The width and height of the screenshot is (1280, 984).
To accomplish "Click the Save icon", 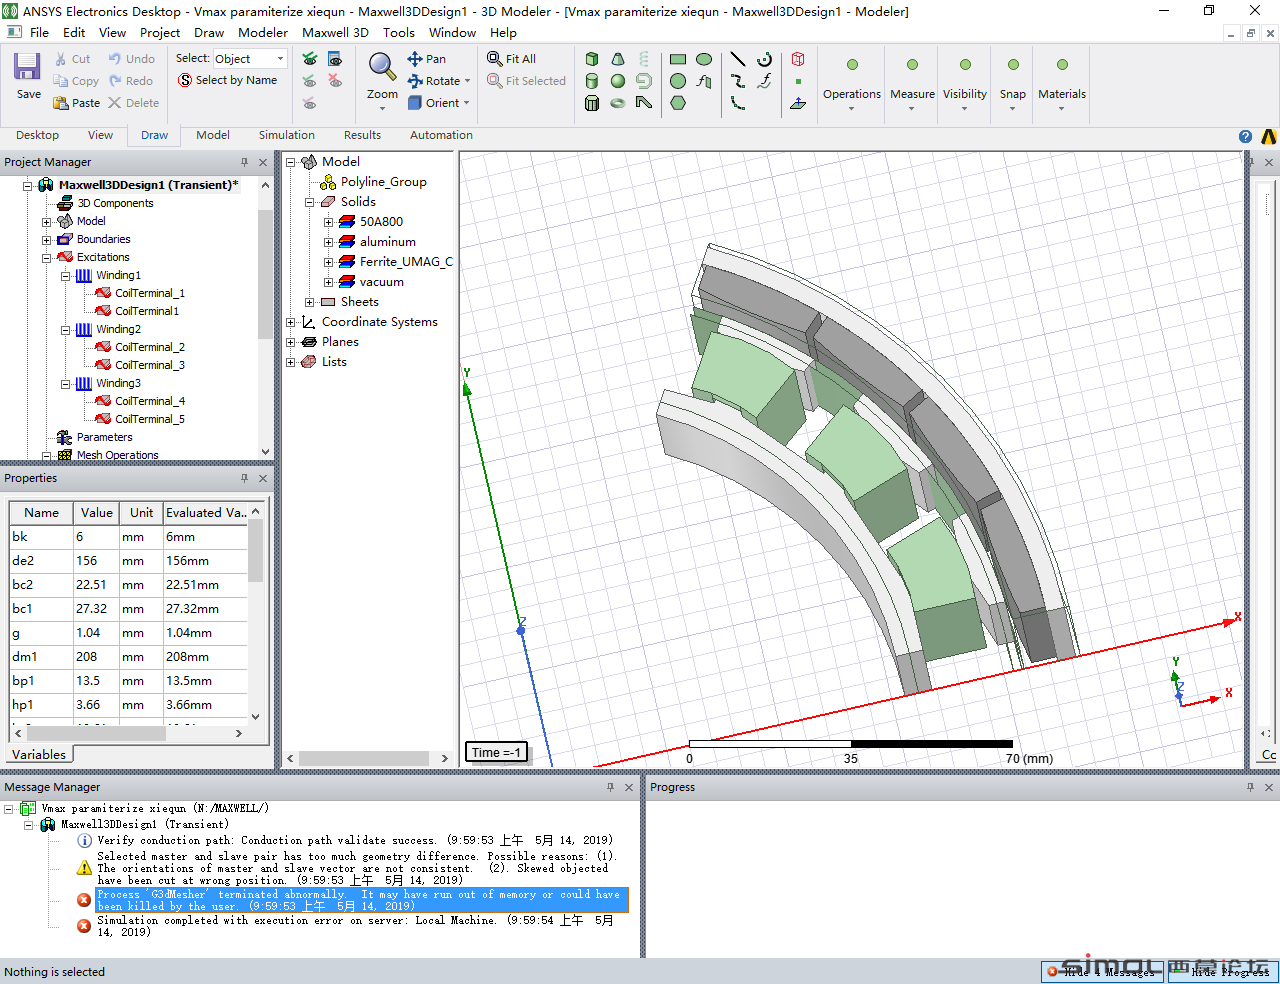I will [27, 68].
